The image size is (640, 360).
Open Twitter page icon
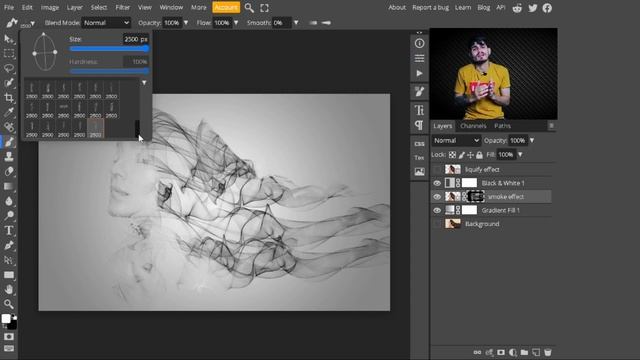[x=532, y=8]
